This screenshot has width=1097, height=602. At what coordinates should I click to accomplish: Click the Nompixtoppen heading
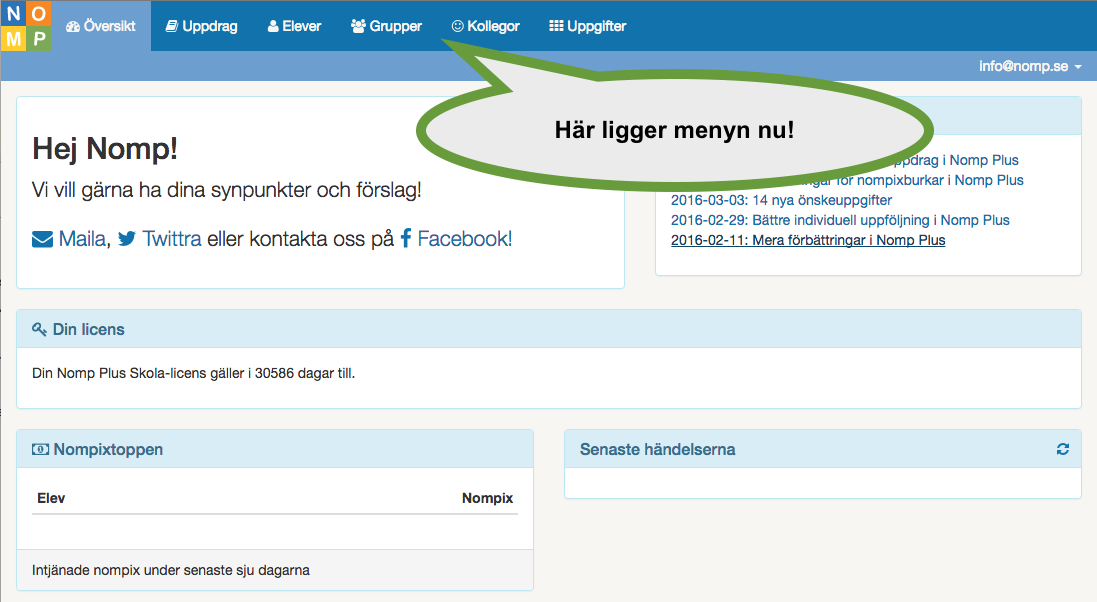[108, 449]
